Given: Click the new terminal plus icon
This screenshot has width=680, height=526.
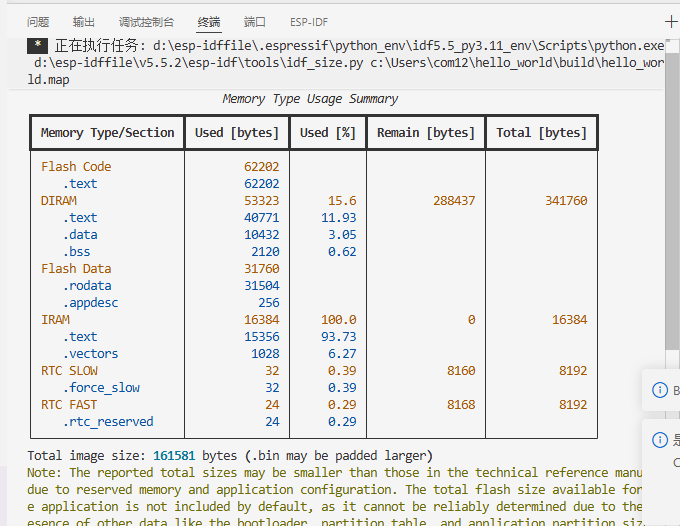Looking at the screenshot, I should (671, 21).
